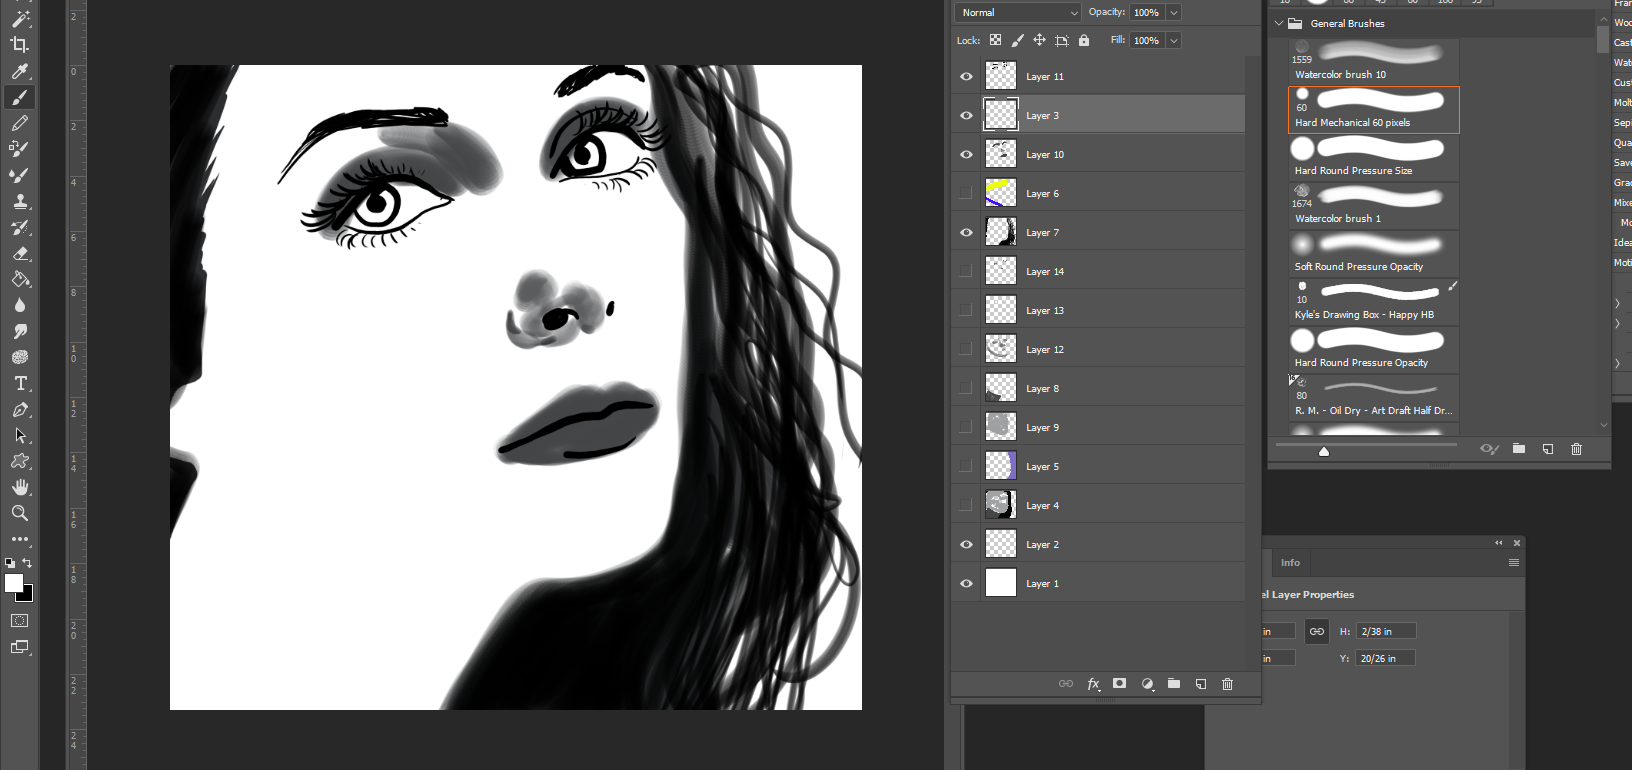Screen dimensions: 1632x770
Task: Select the Hand tool
Action: pyautogui.click(x=19, y=487)
